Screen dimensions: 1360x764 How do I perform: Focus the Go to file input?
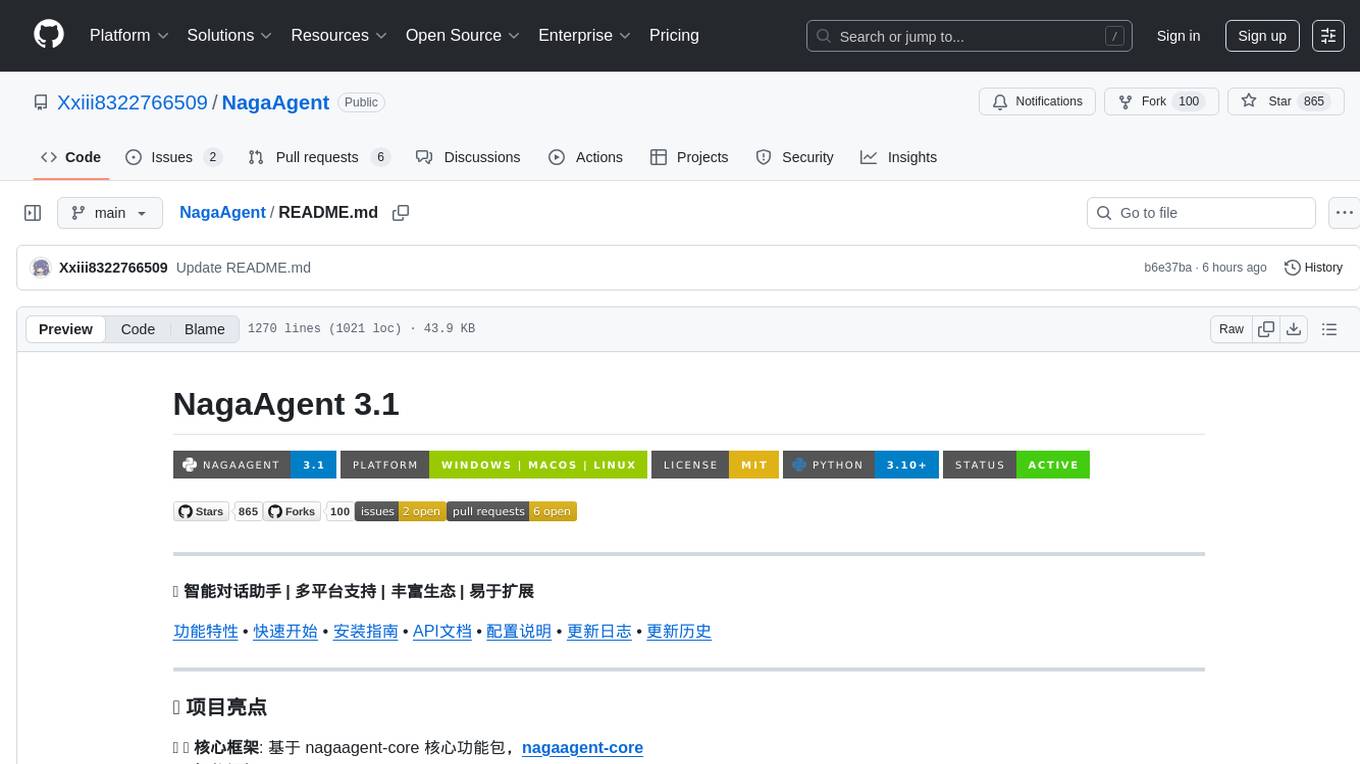pyautogui.click(x=1201, y=213)
